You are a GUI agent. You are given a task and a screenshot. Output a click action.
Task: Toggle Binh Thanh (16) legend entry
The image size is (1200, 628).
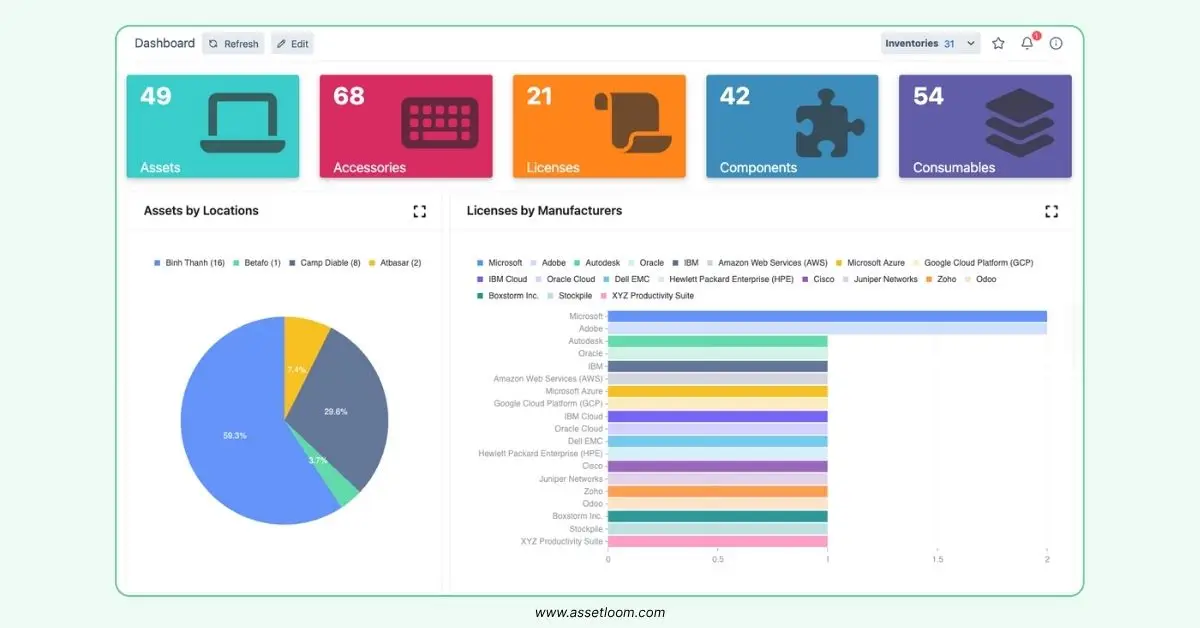point(189,263)
